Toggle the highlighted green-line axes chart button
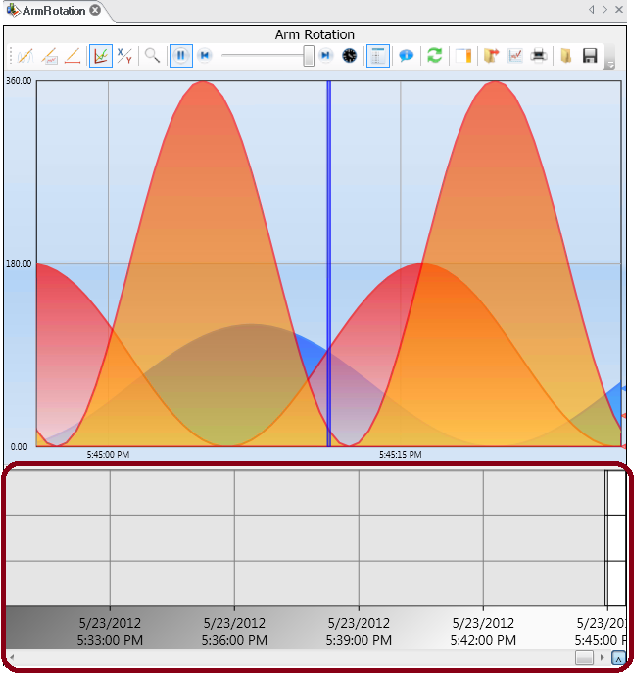This screenshot has height=676, width=637. pos(100,56)
